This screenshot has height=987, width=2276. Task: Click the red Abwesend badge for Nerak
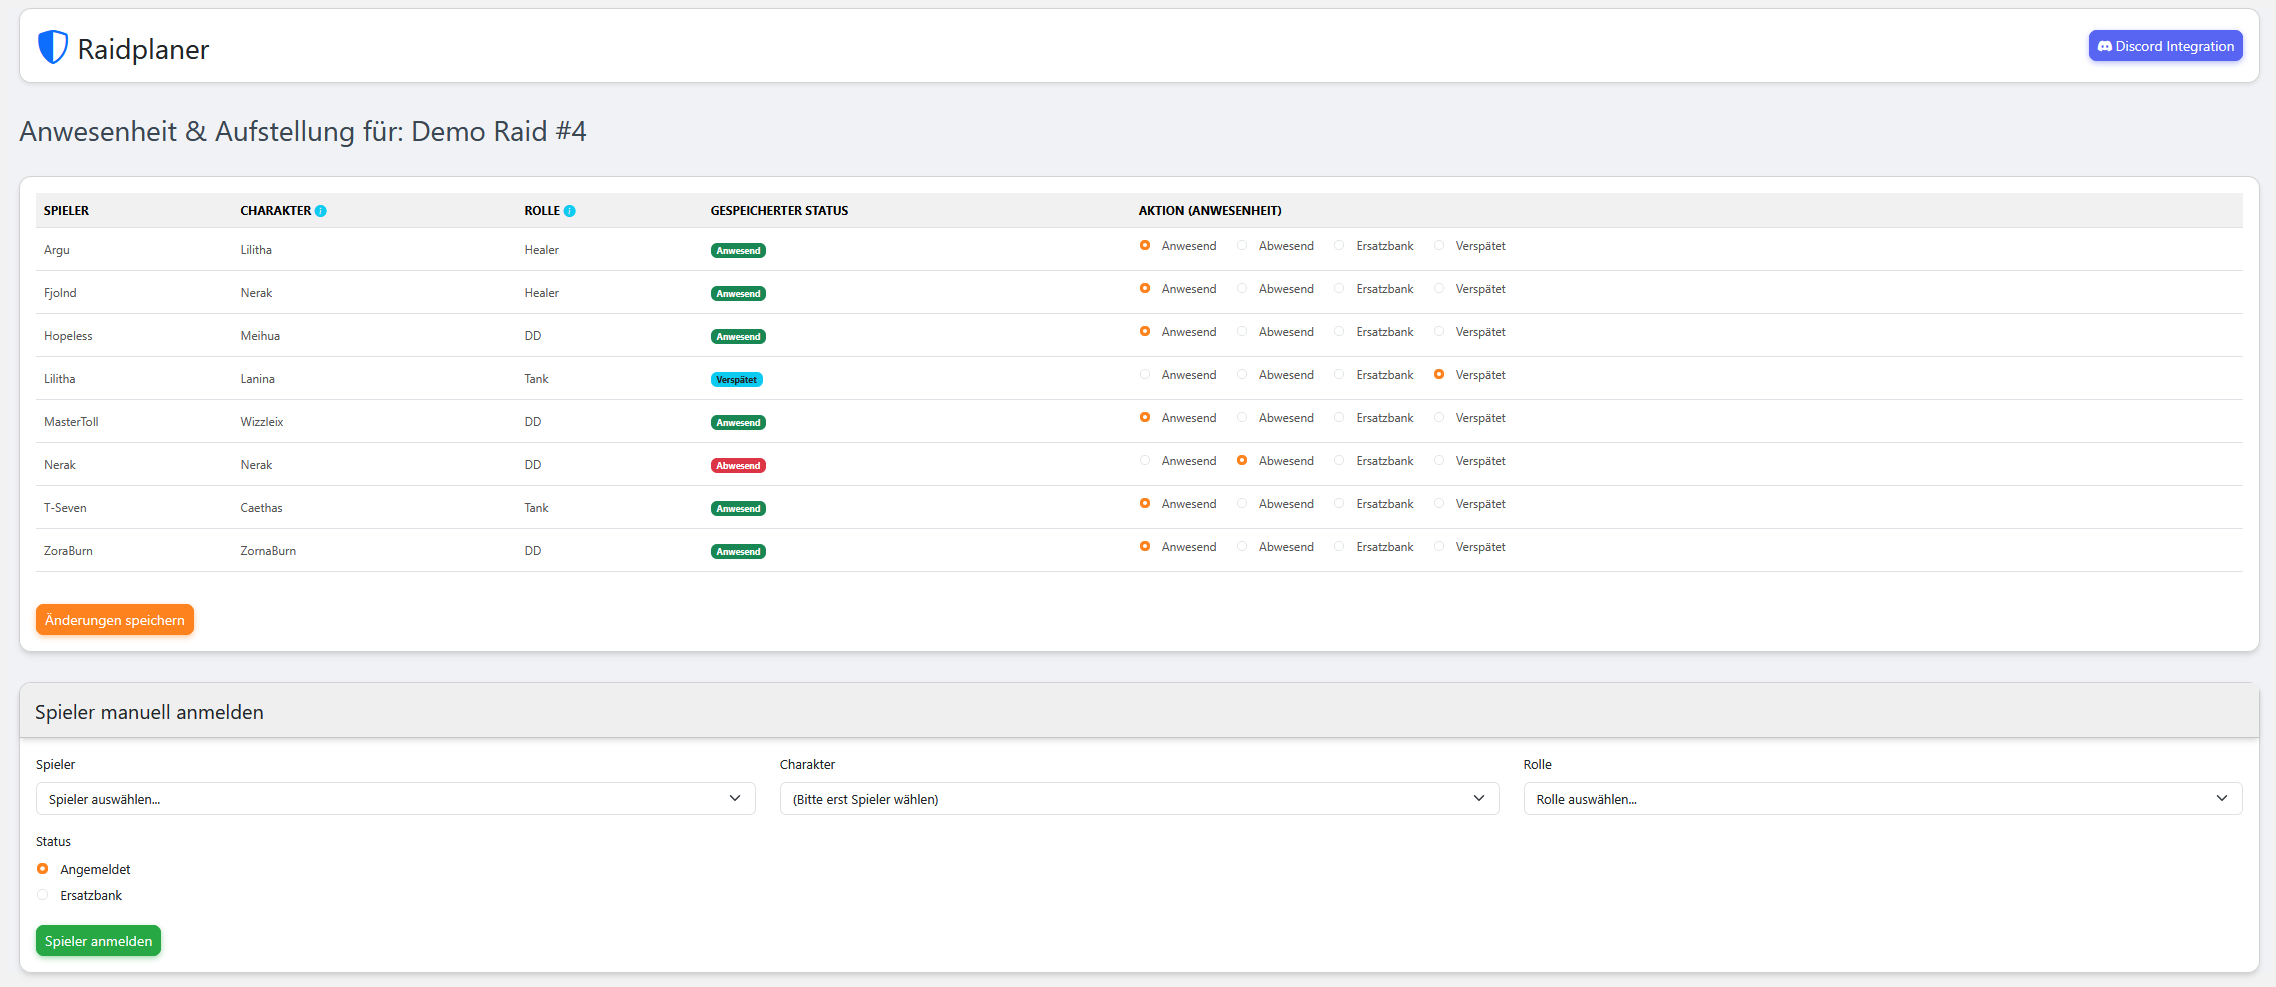[738, 465]
